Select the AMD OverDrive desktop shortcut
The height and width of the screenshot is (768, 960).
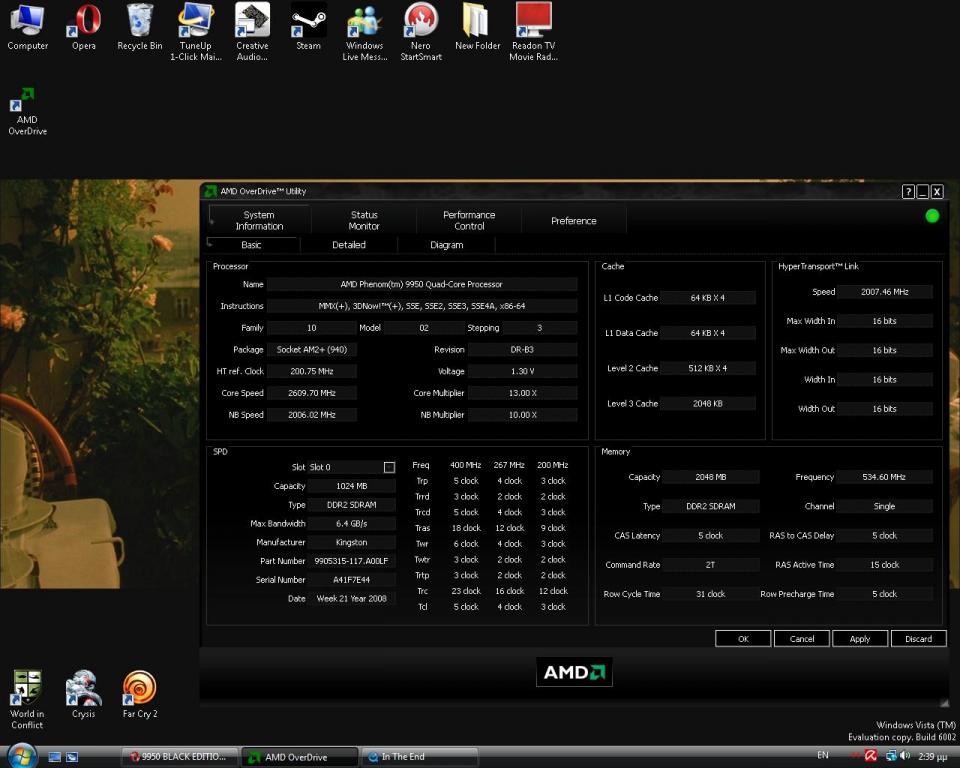28,111
